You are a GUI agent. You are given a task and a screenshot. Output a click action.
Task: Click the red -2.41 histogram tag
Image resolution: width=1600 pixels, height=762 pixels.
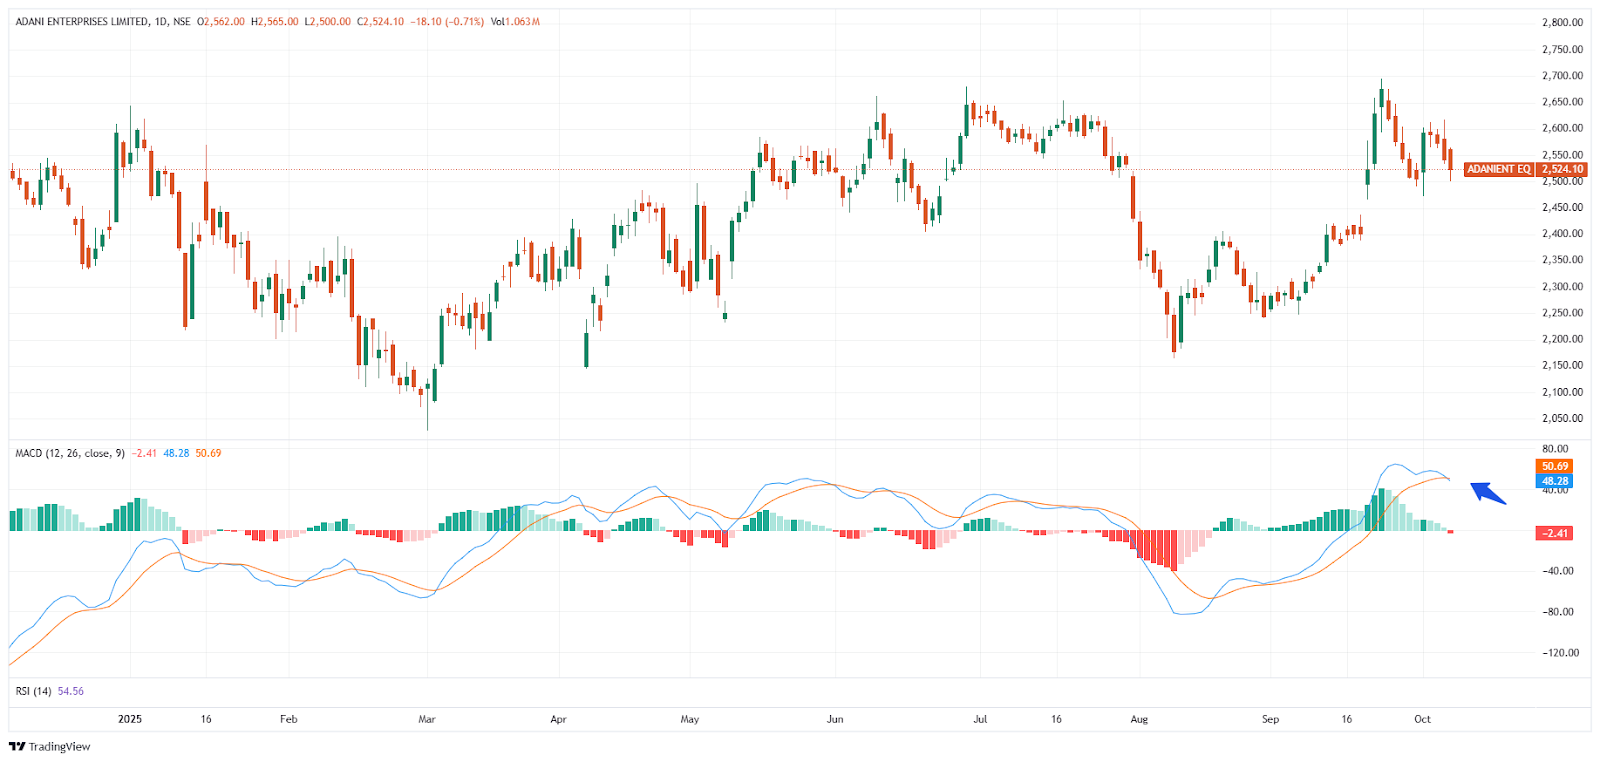1554,533
